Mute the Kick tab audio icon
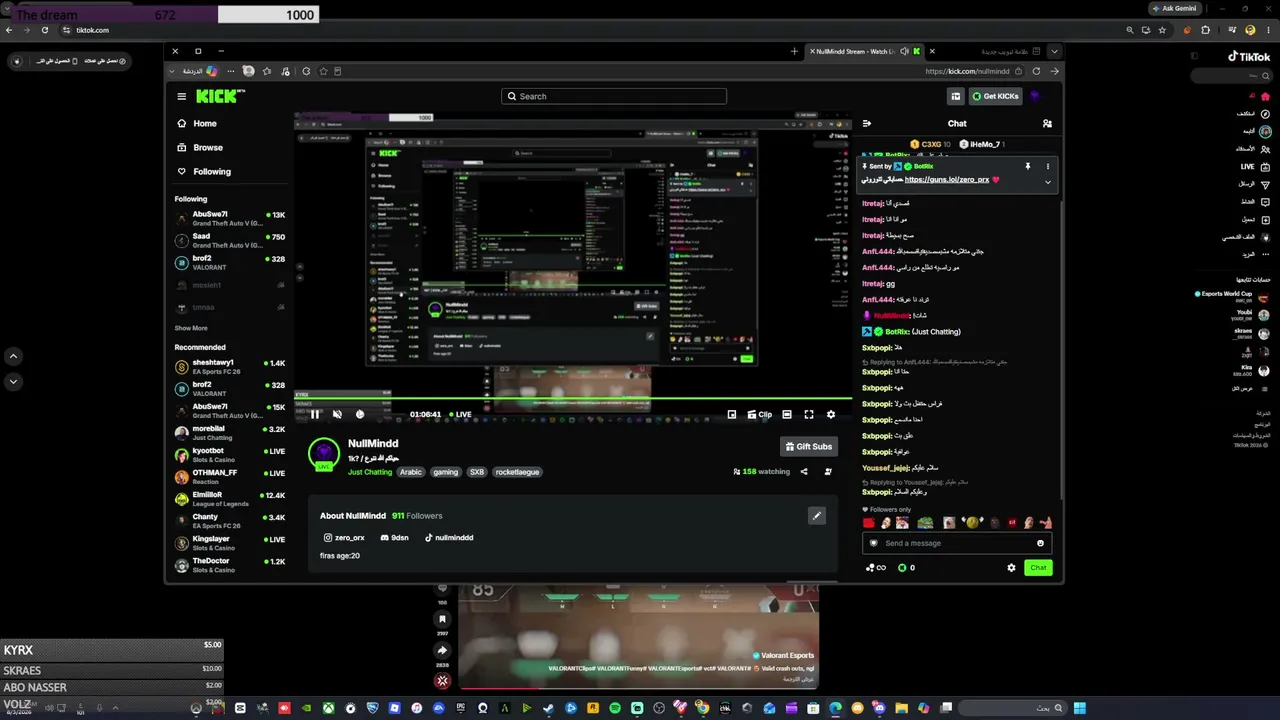 pos(904,51)
